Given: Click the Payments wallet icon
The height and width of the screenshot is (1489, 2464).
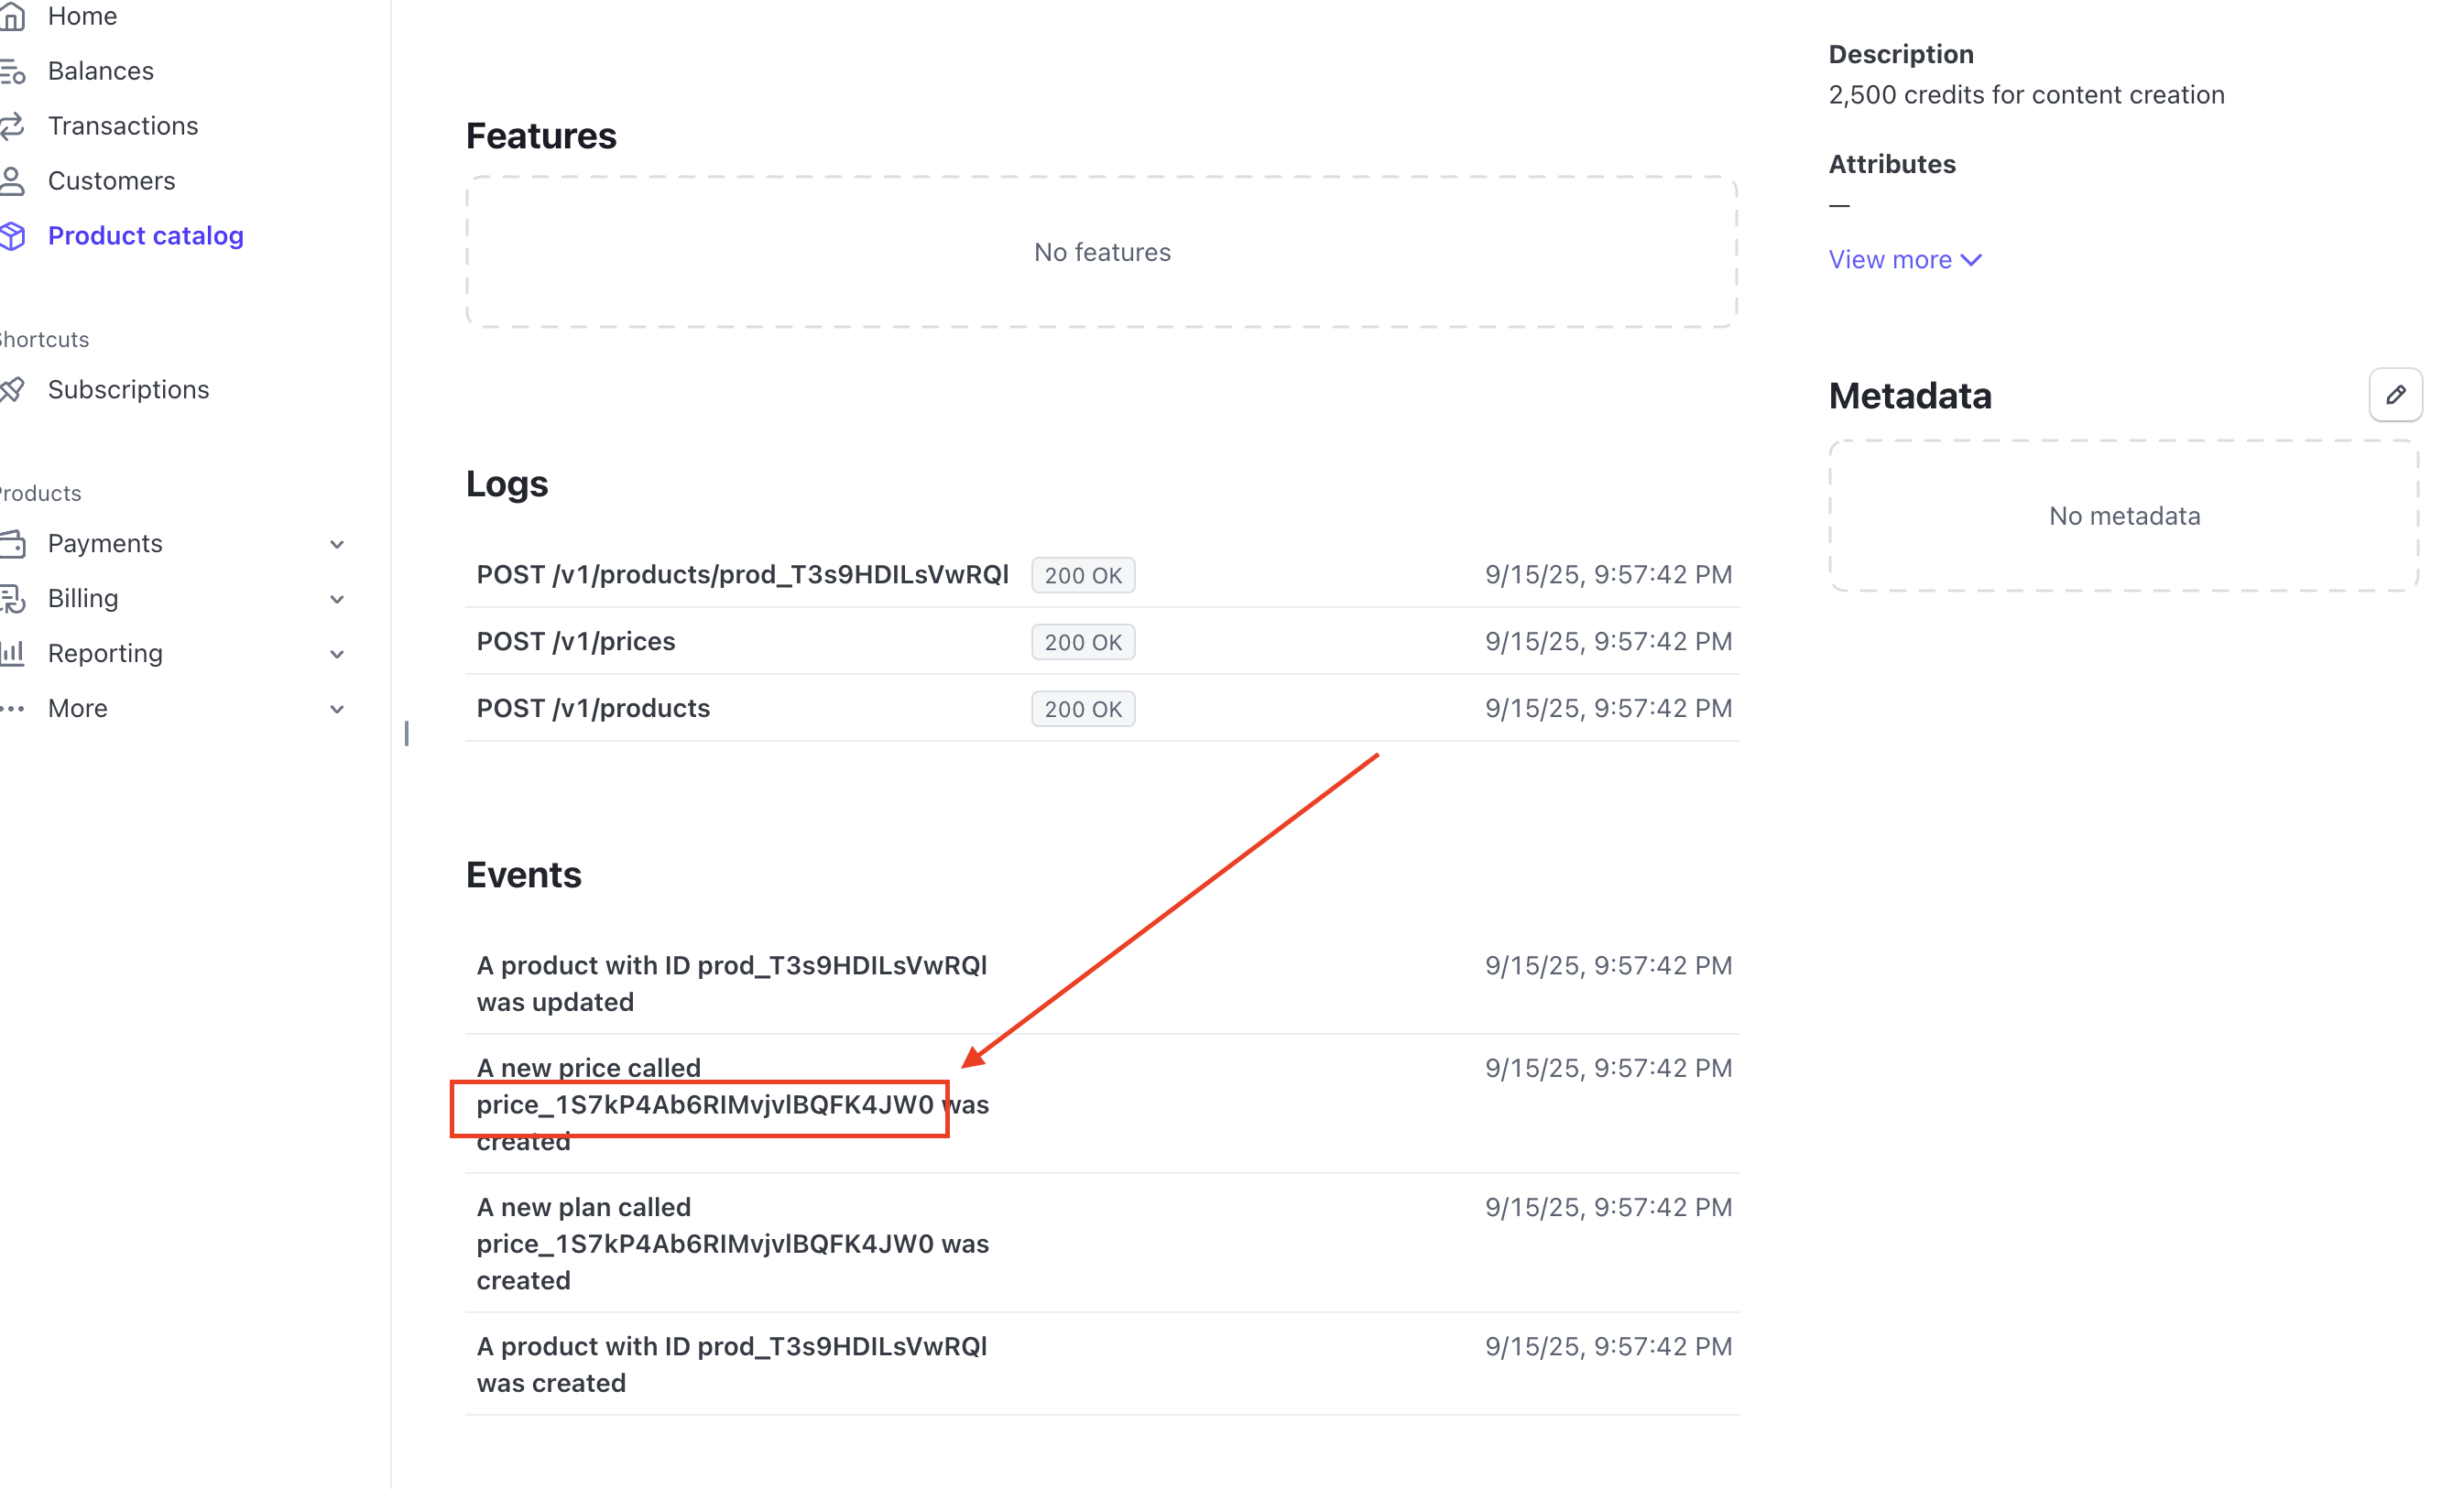Looking at the screenshot, I should [12, 544].
